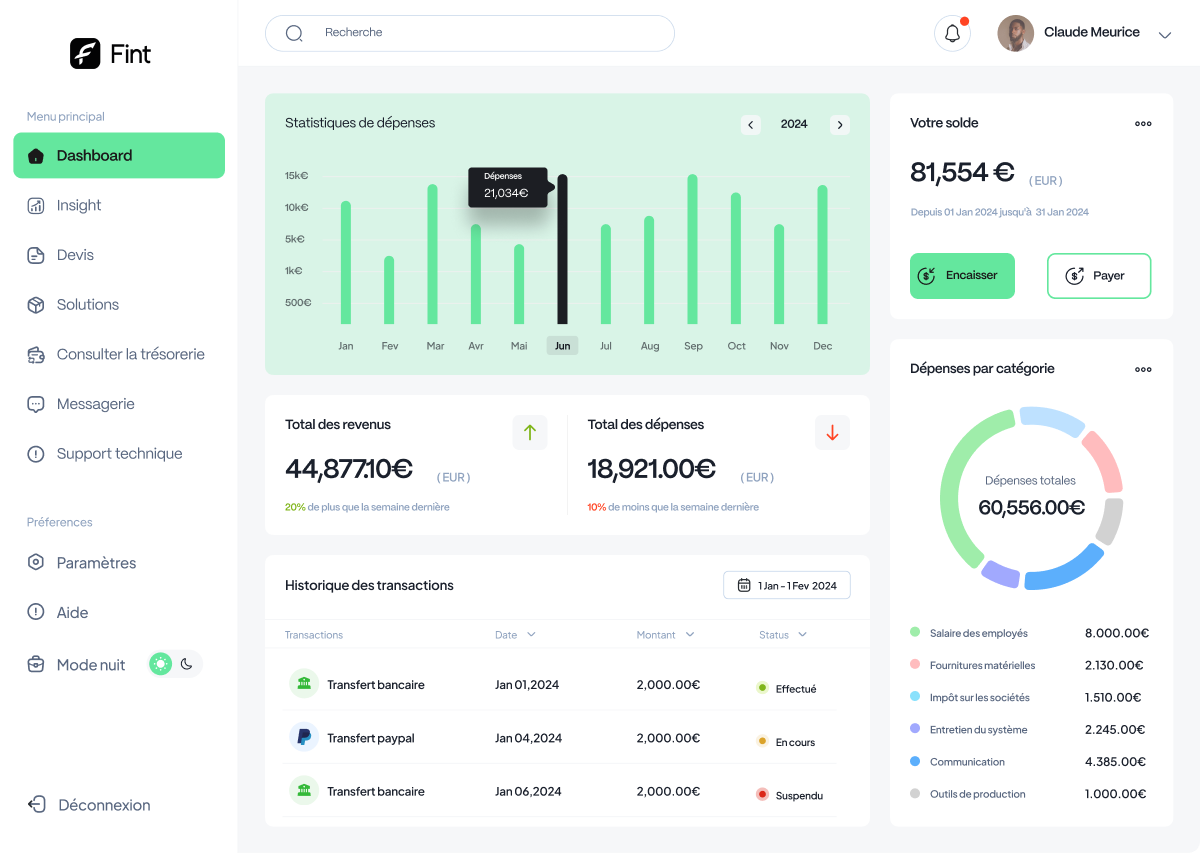
Task: Open the Montant sorting dropdown
Action: pyautogui.click(x=690, y=635)
